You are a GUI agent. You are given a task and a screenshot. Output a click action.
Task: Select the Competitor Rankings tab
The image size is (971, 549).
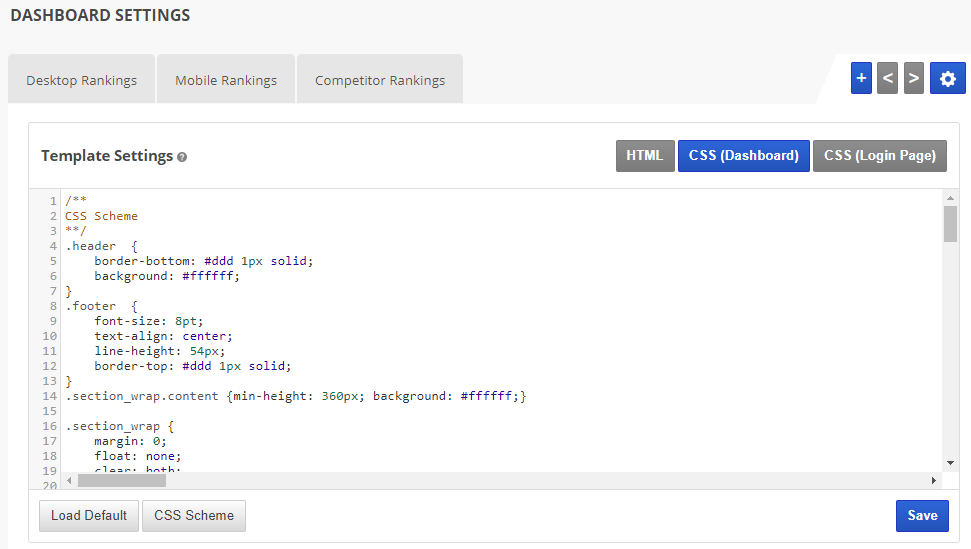pyautogui.click(x=380, y=80)
